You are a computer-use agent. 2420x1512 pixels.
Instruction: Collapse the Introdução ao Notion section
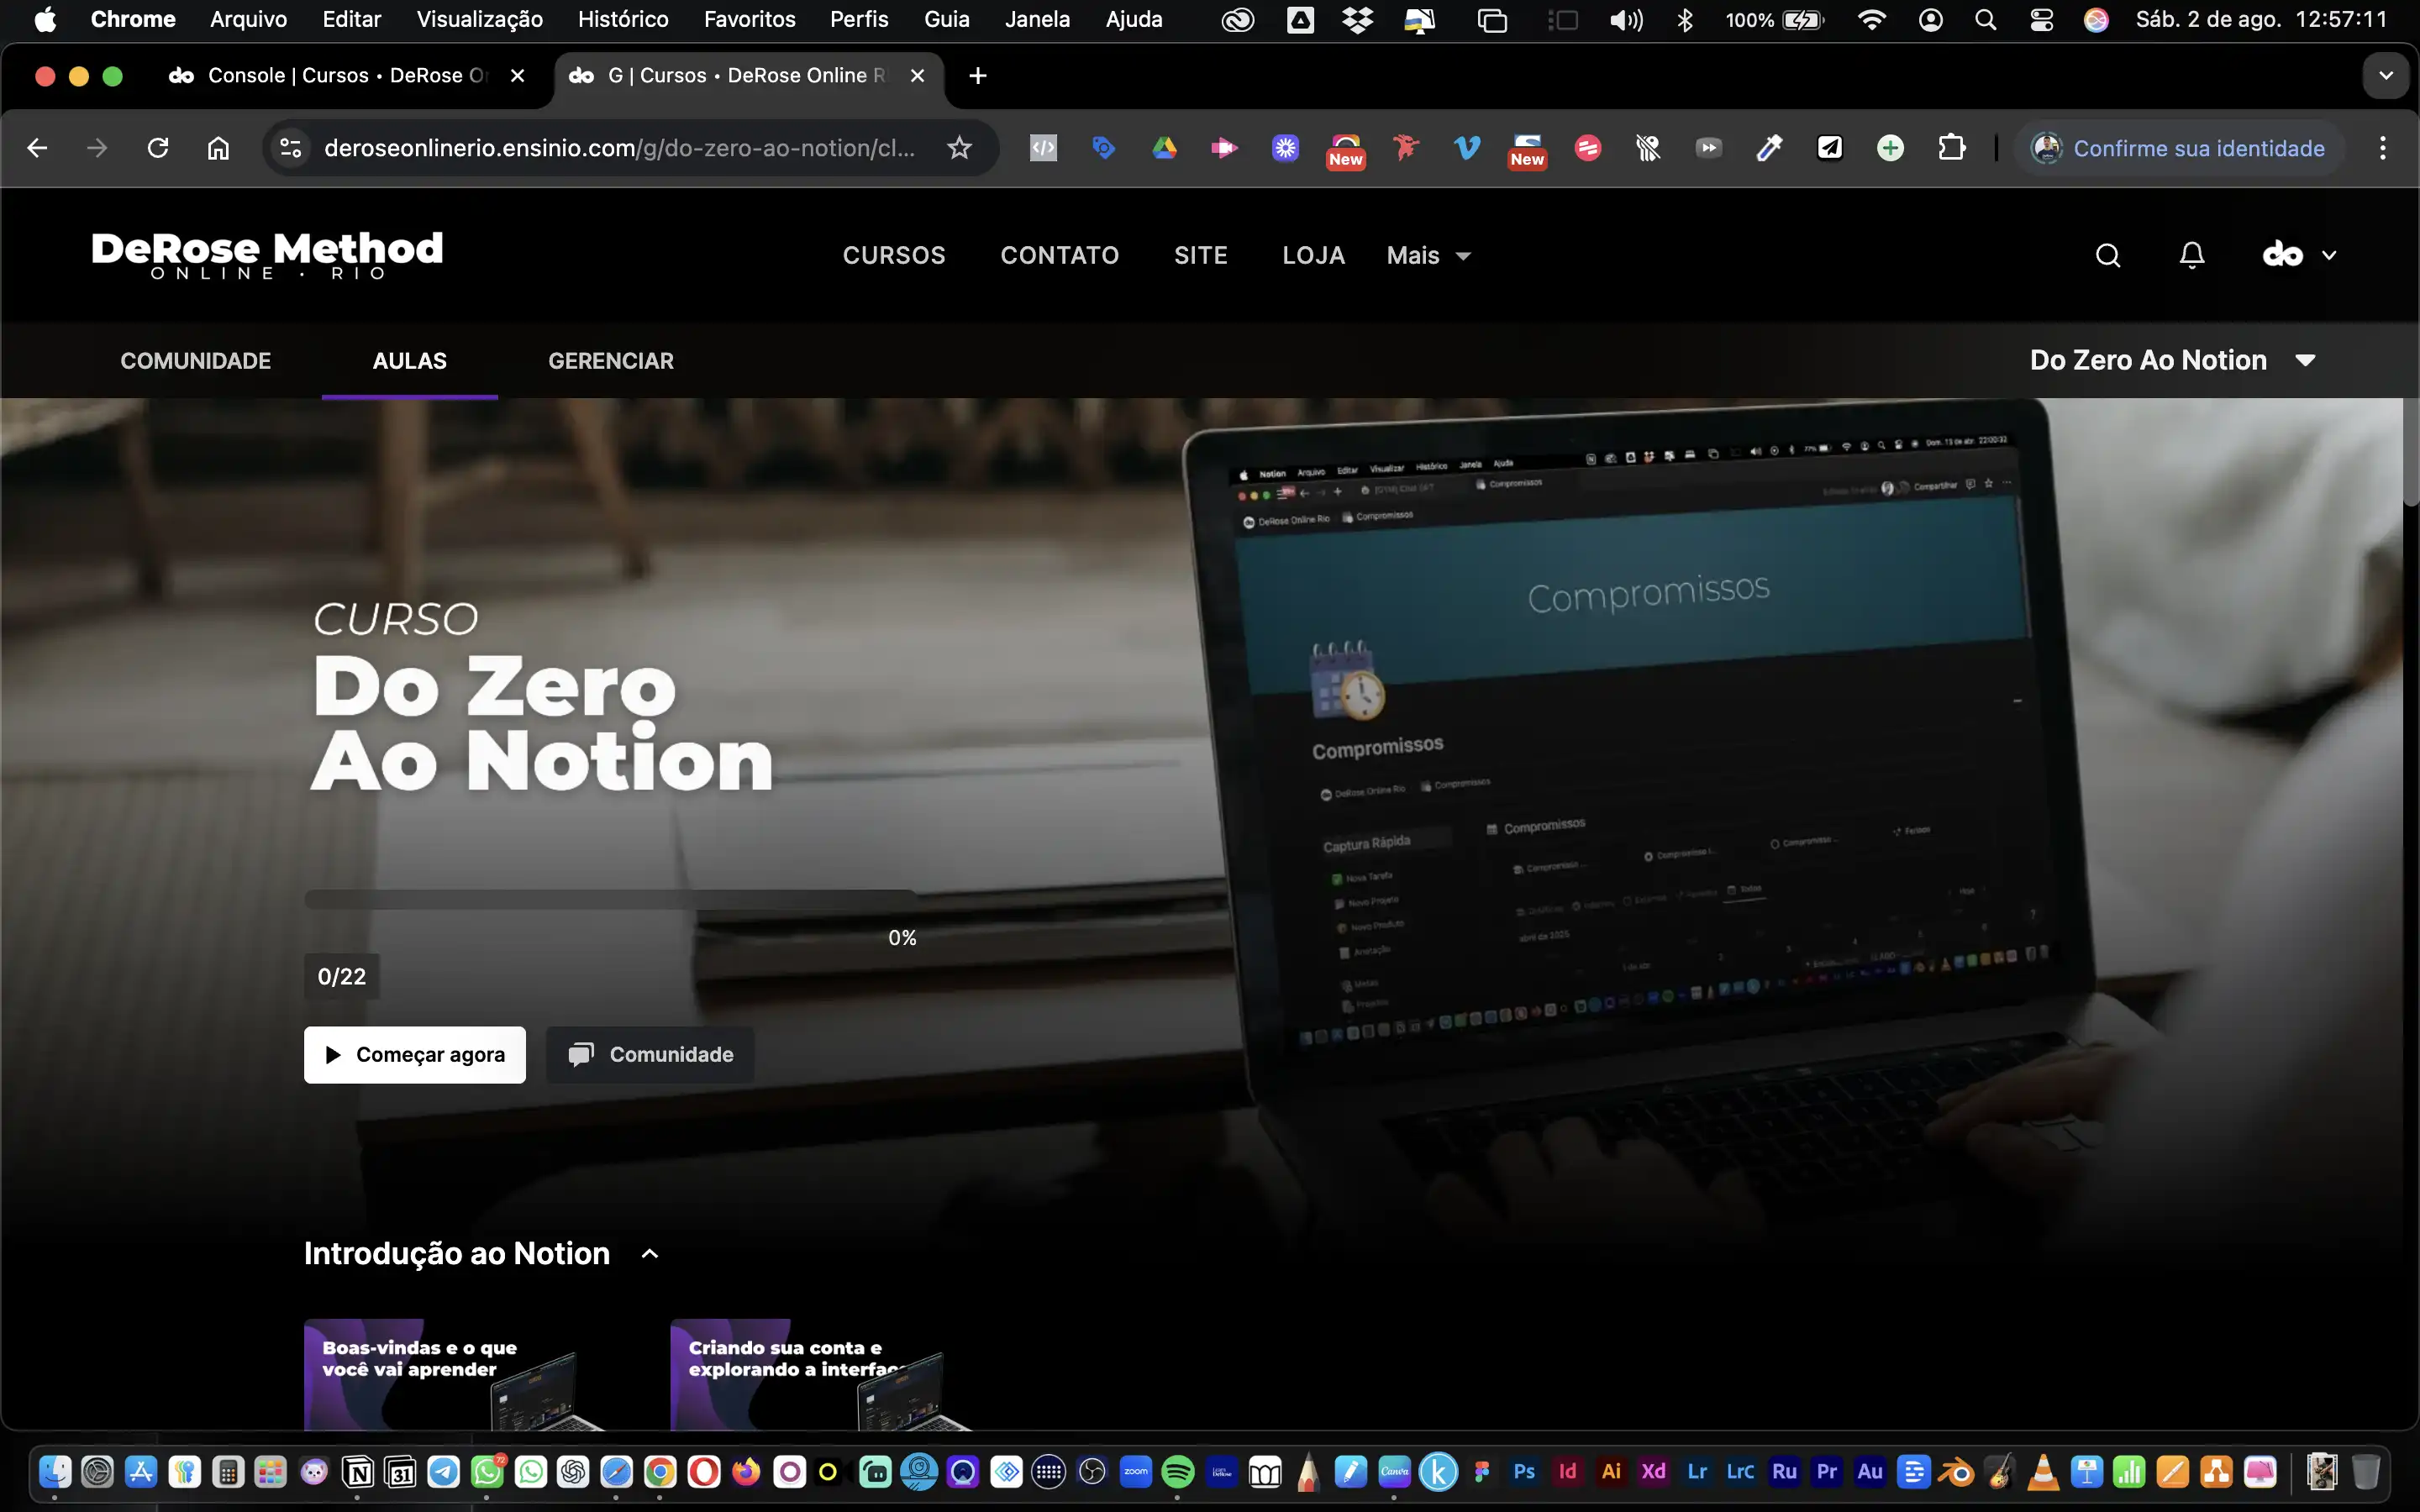[x=650, y=1254]
